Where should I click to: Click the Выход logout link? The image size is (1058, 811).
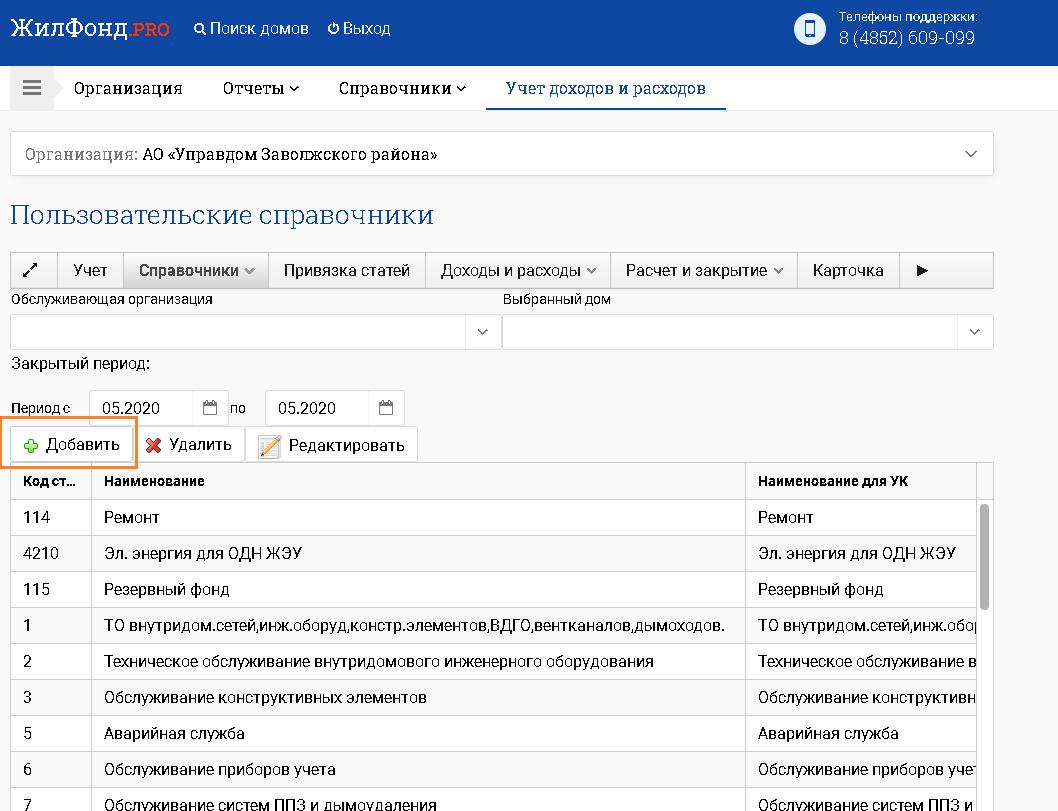pos(358,29)
